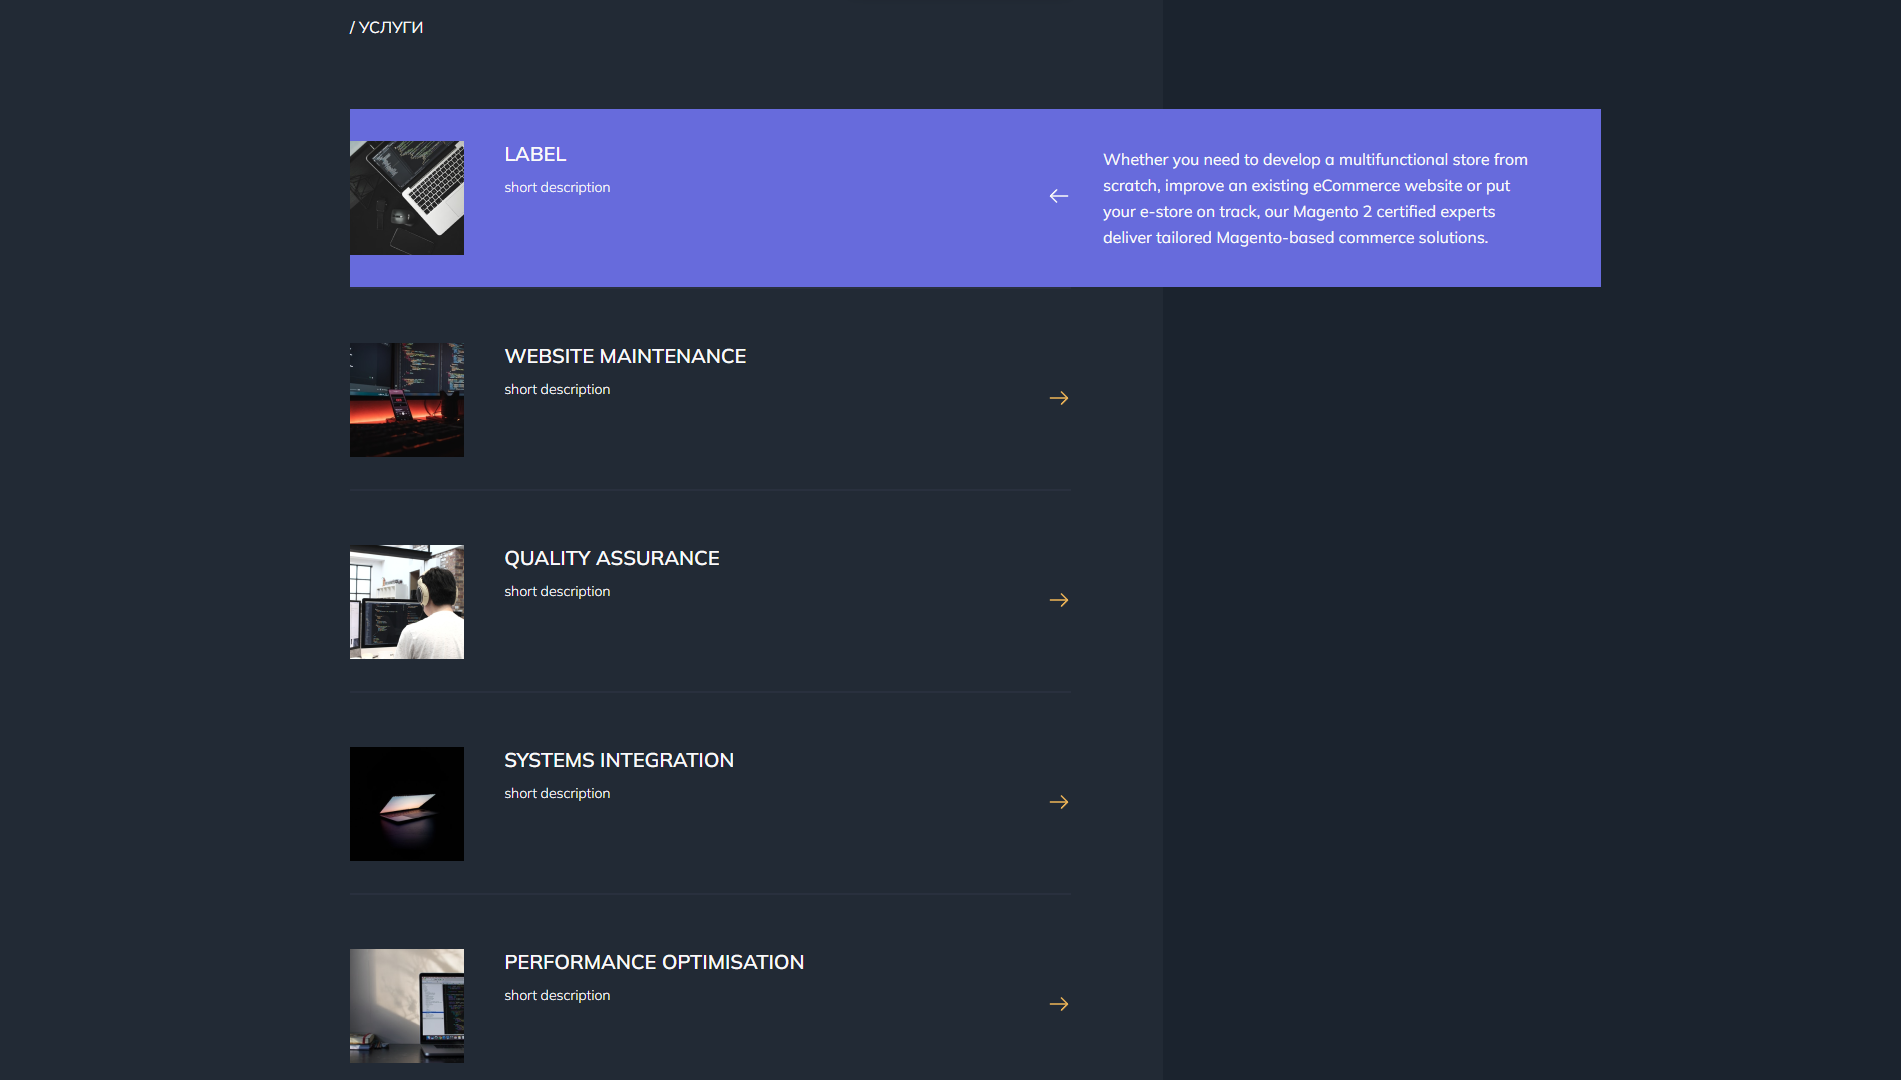This screenshot has height=1080, width=1901.
Task: Open the Performance Optimisation thumbnail image
Action: (x=407, y=1006)
